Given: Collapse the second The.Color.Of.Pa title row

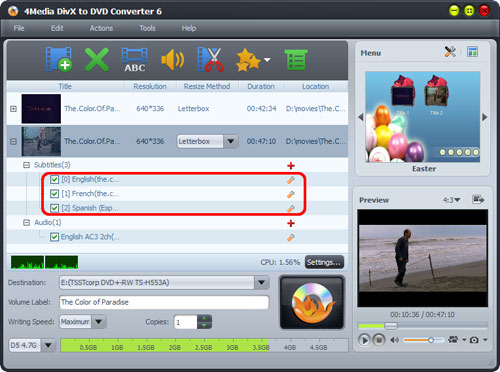Looking at the screenshot, I should (x=13, y=141).
